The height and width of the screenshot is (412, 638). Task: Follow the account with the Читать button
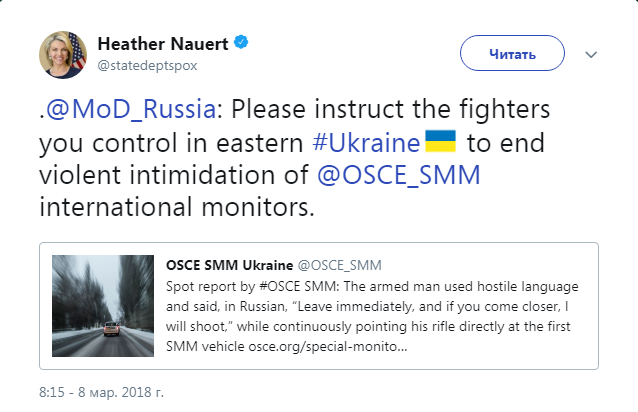(512, 53)
